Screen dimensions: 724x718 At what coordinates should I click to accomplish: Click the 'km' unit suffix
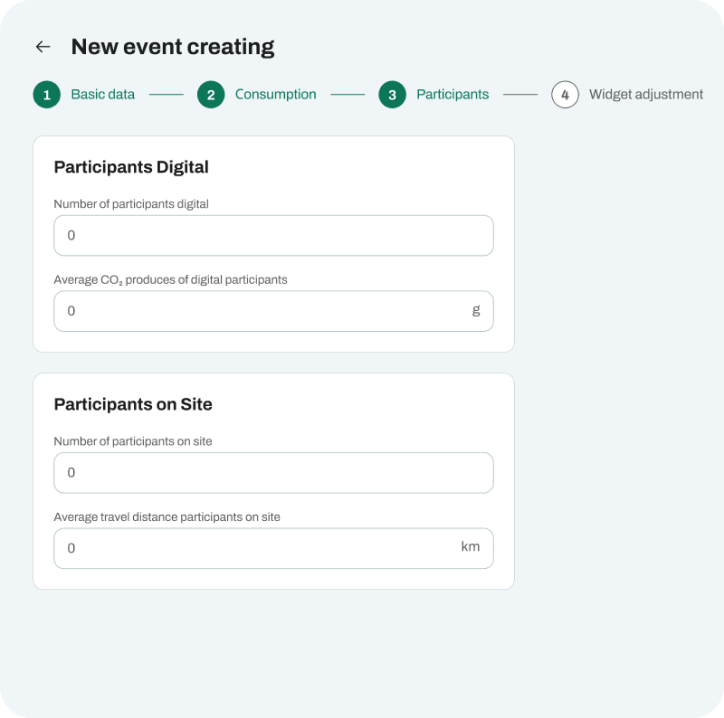[471, 547]
